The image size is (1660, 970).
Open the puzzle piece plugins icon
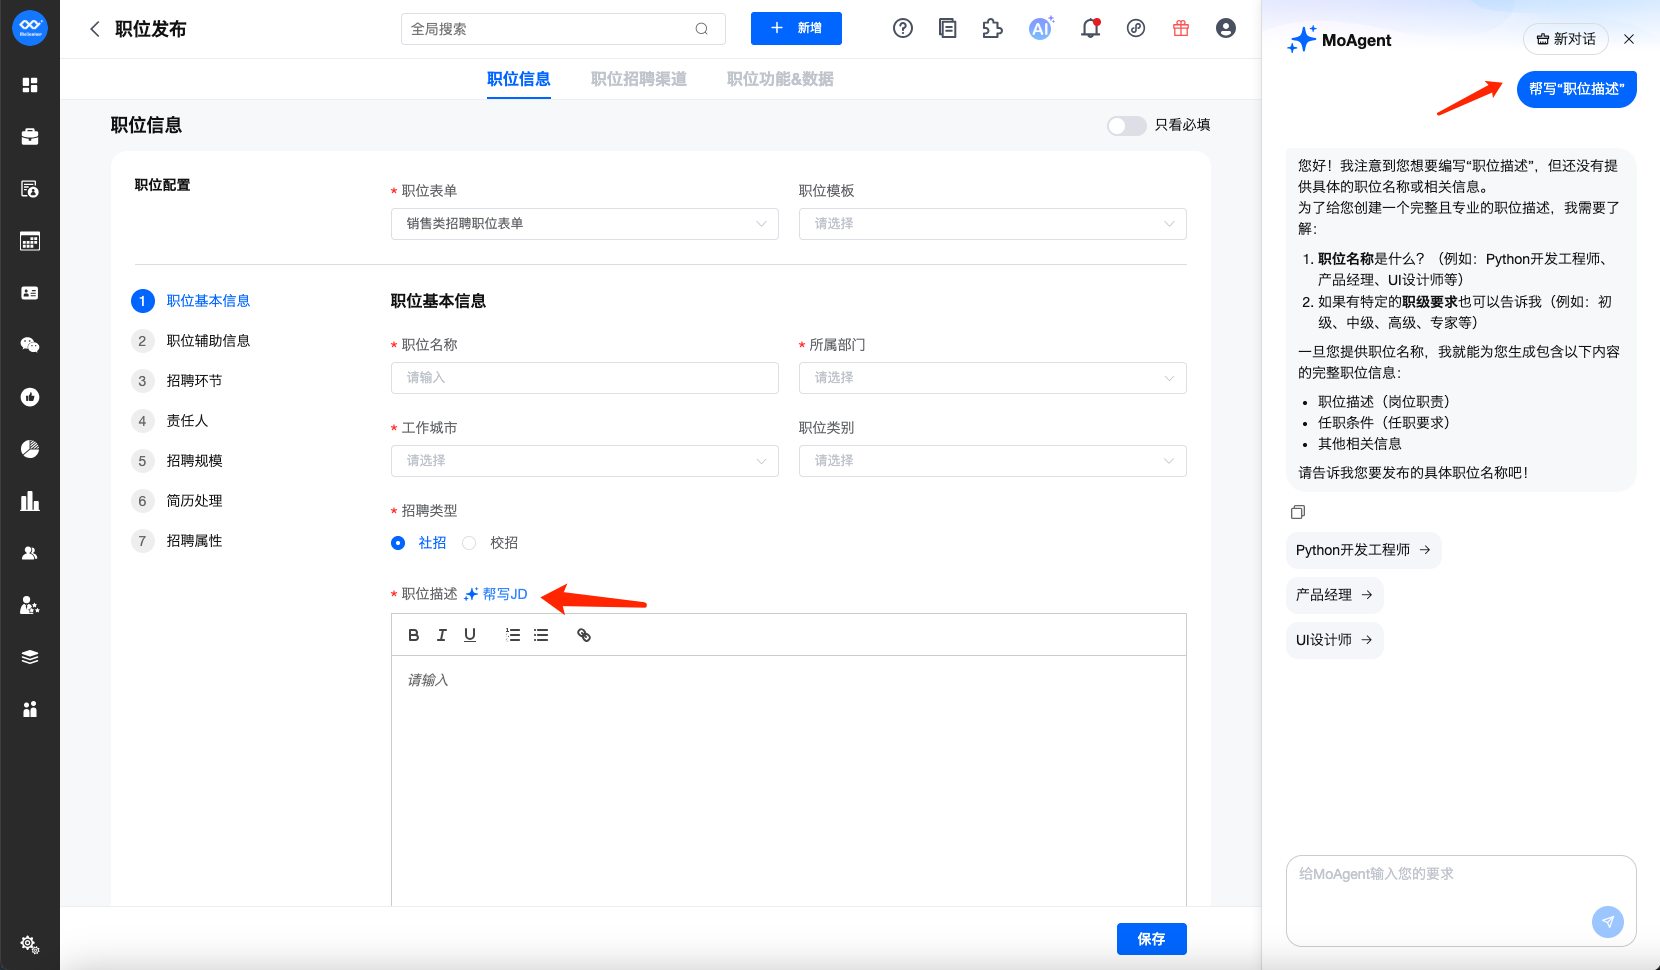[x=992, y=29]
